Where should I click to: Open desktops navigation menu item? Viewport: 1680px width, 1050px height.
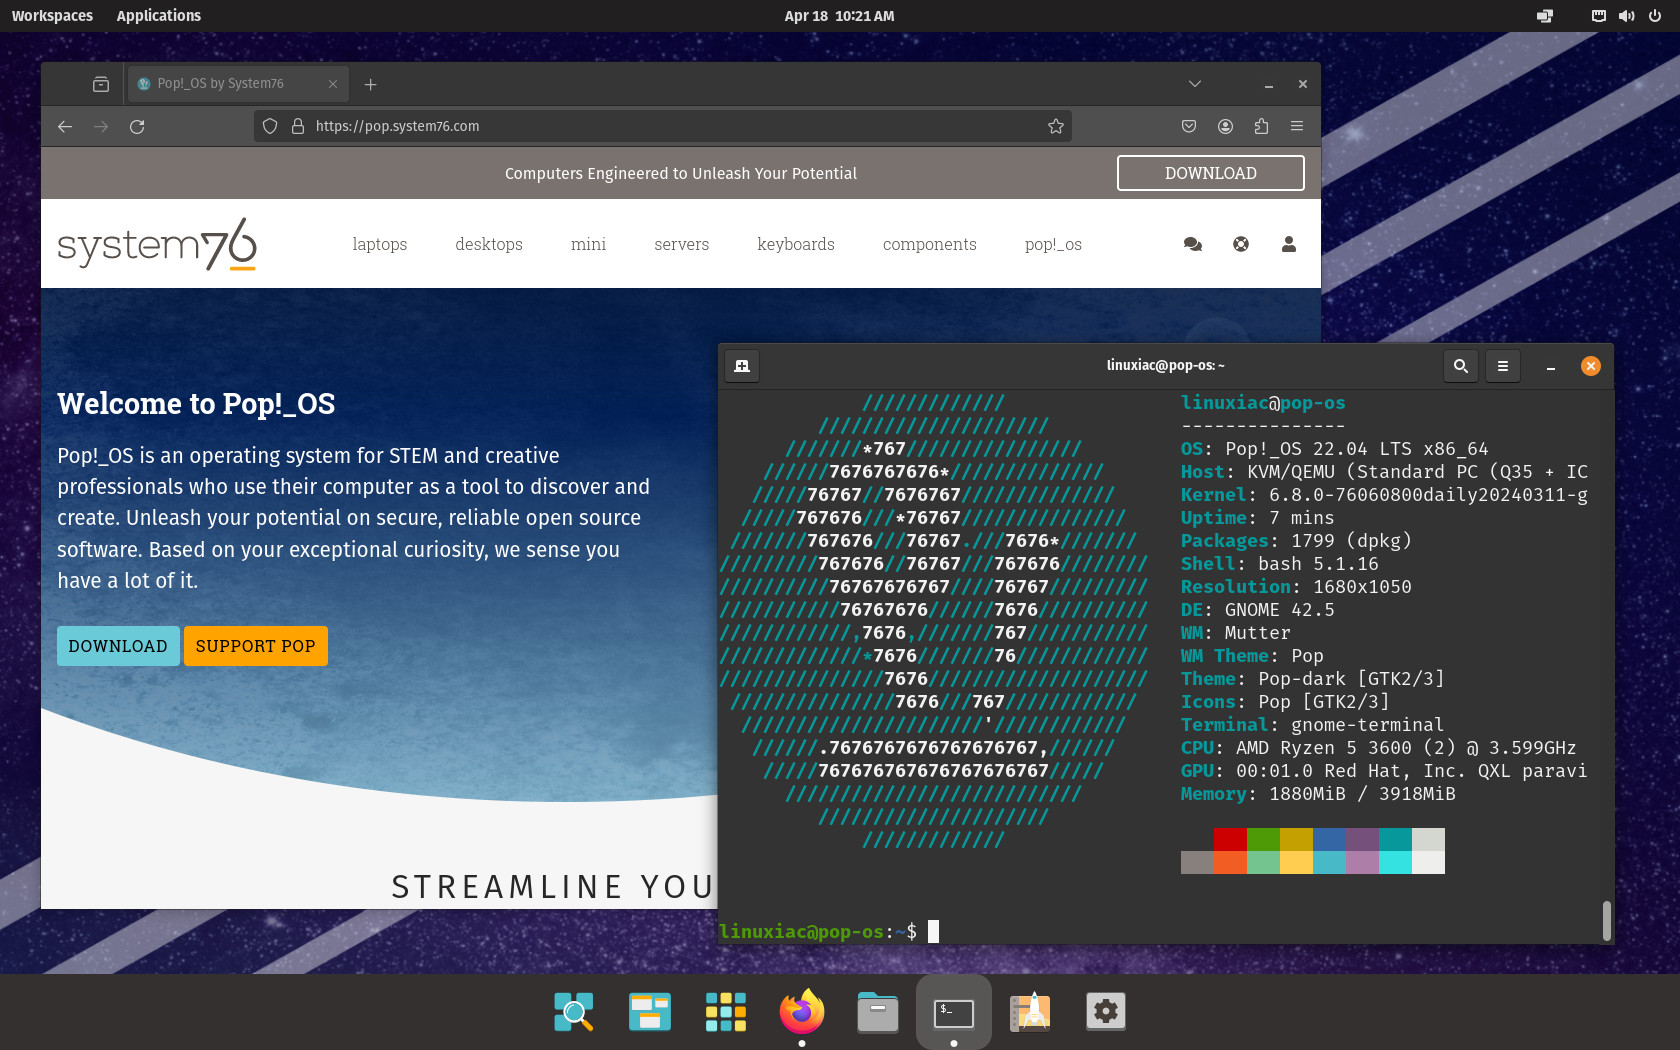click(489, 244)
